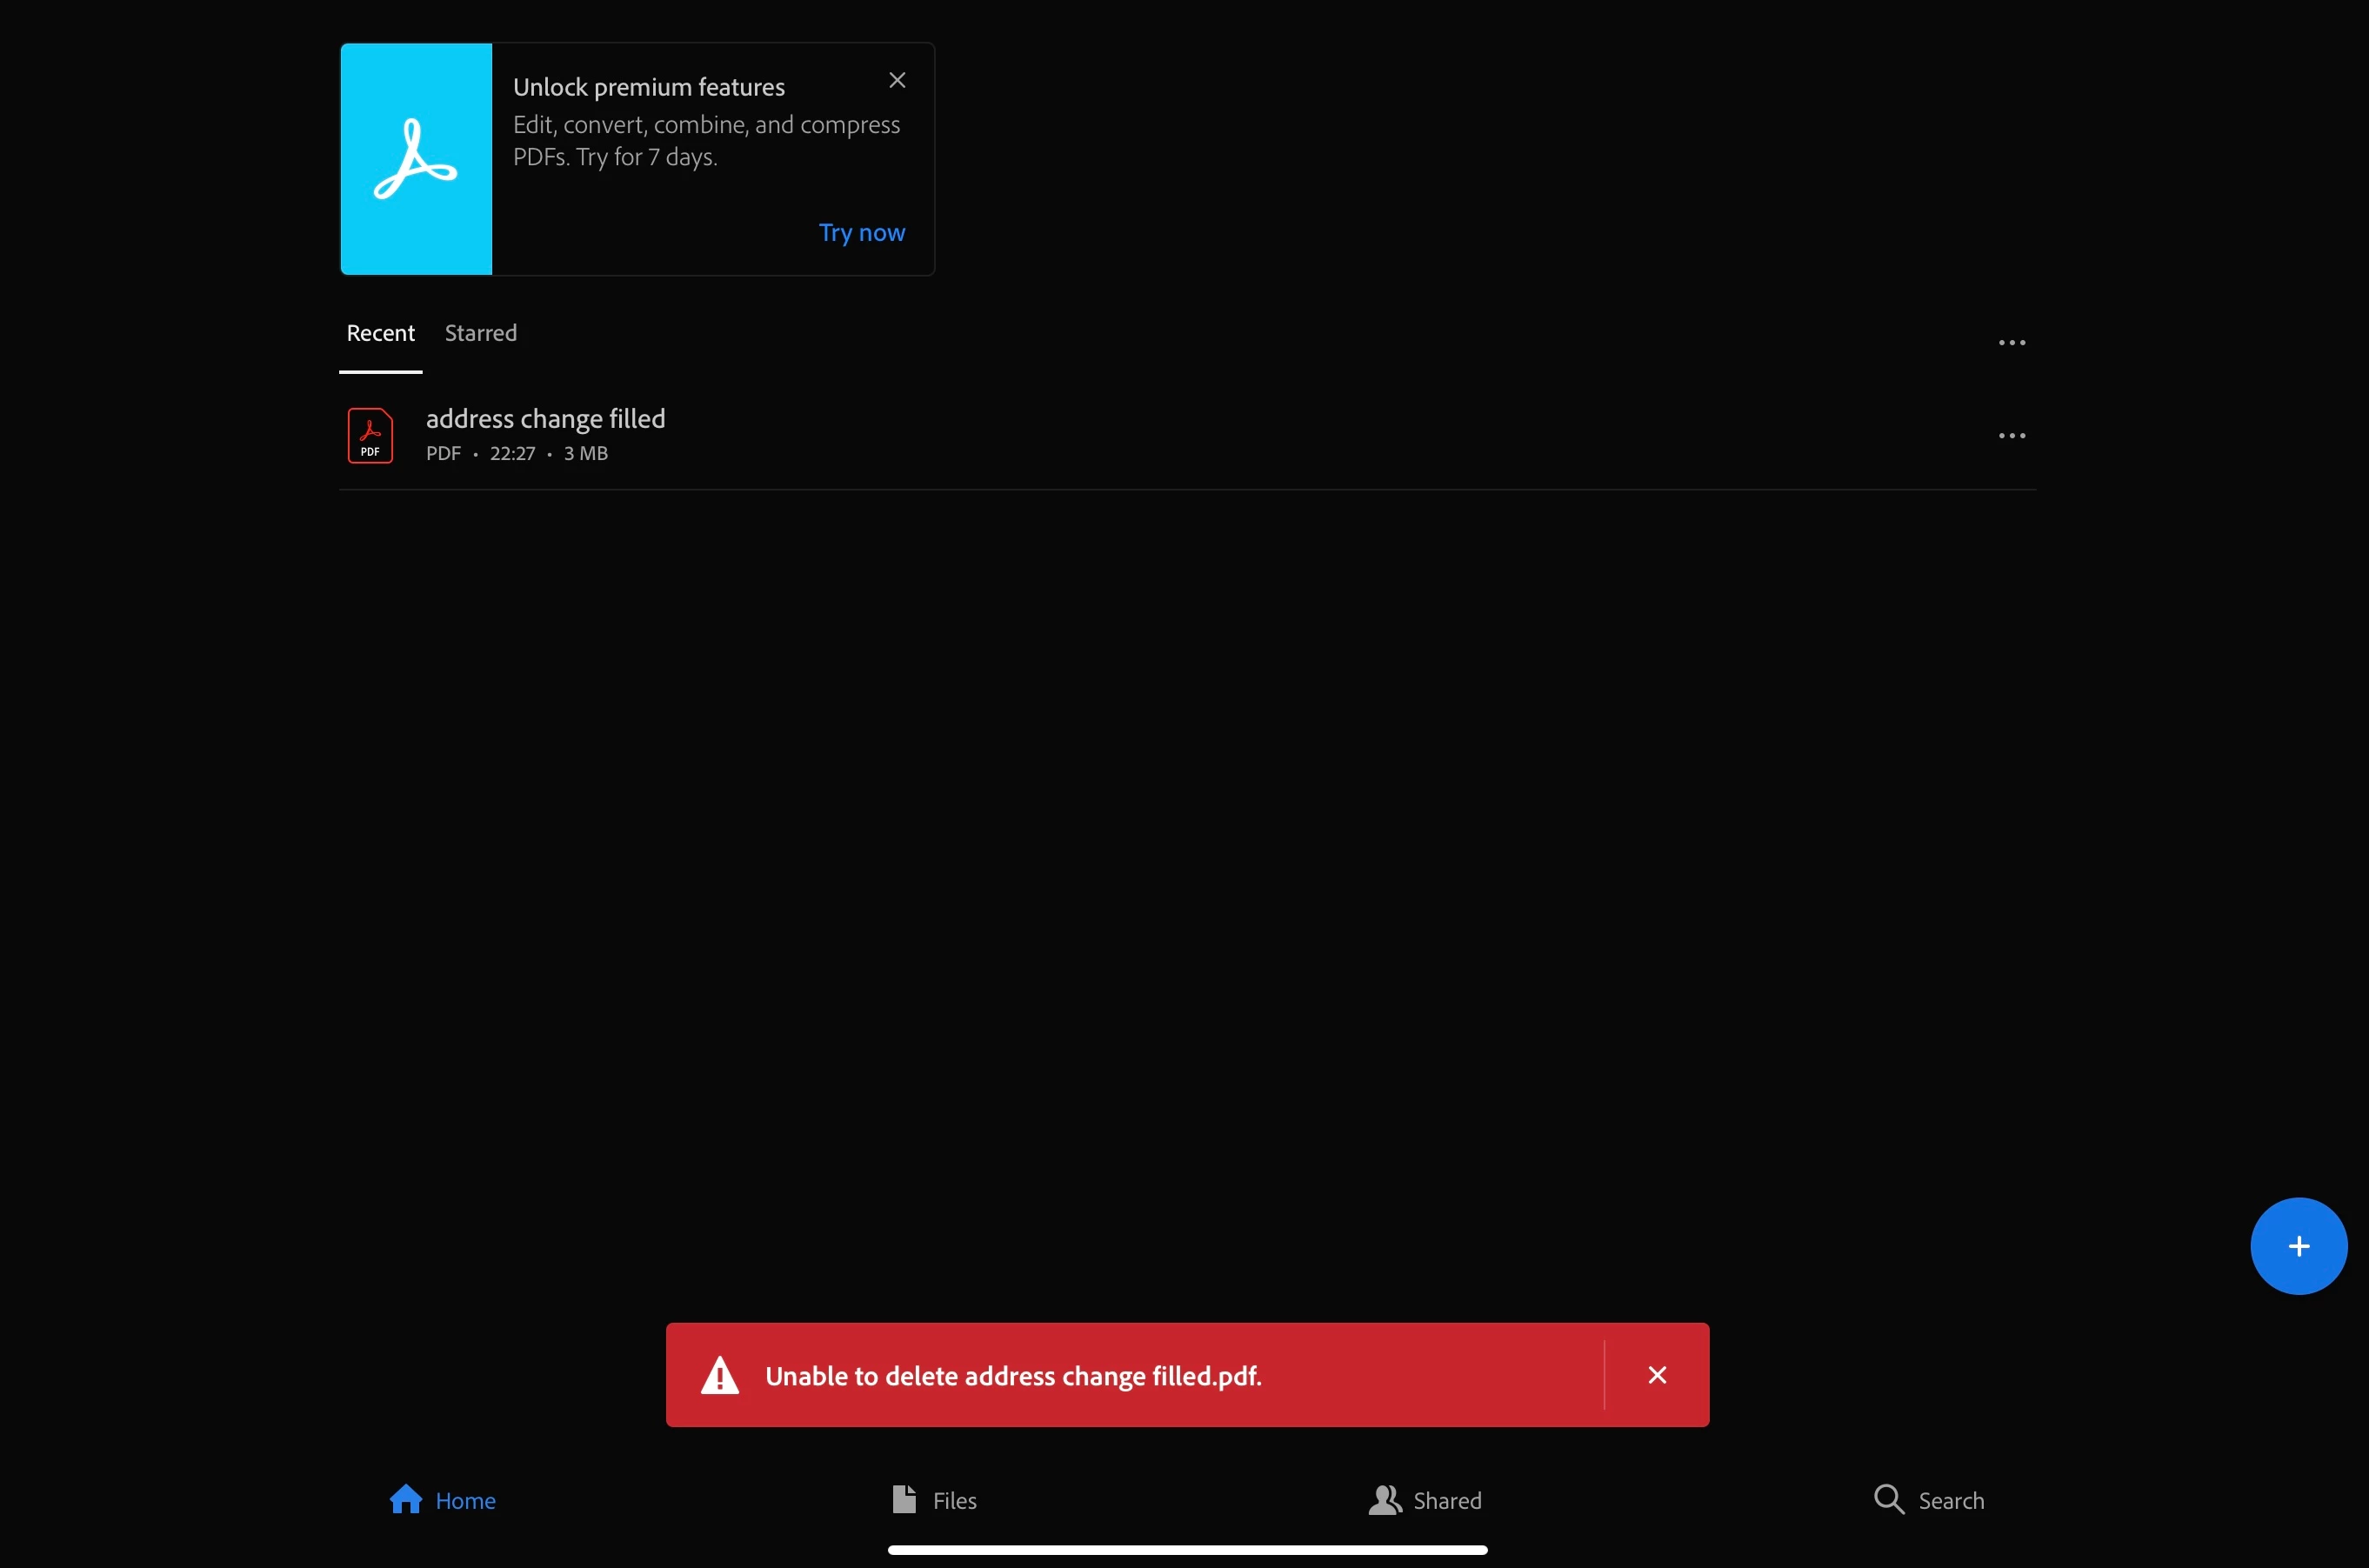The image size is (2369, 1568).
Task: Click the Unlock premium features title
Action: [x=648, y=87]
